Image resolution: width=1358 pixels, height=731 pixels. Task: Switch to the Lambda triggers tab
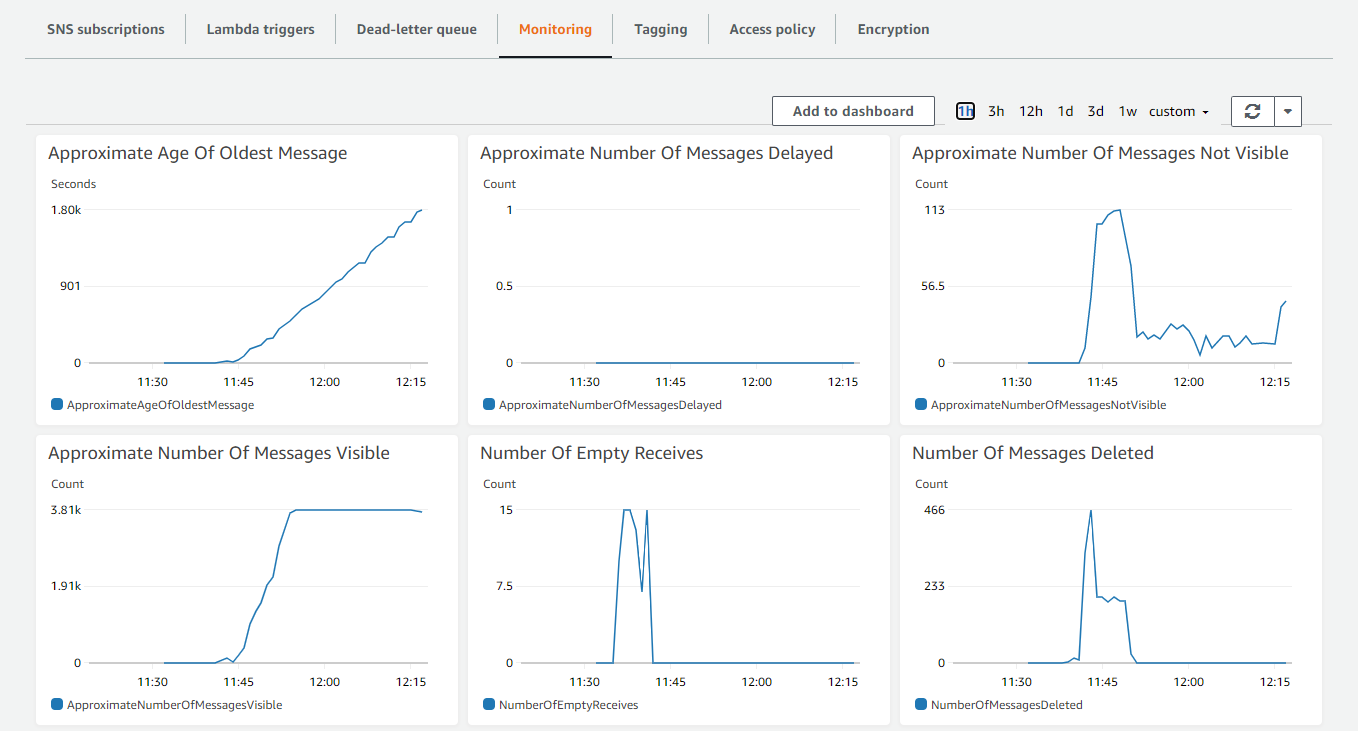(x=259, y=29)
